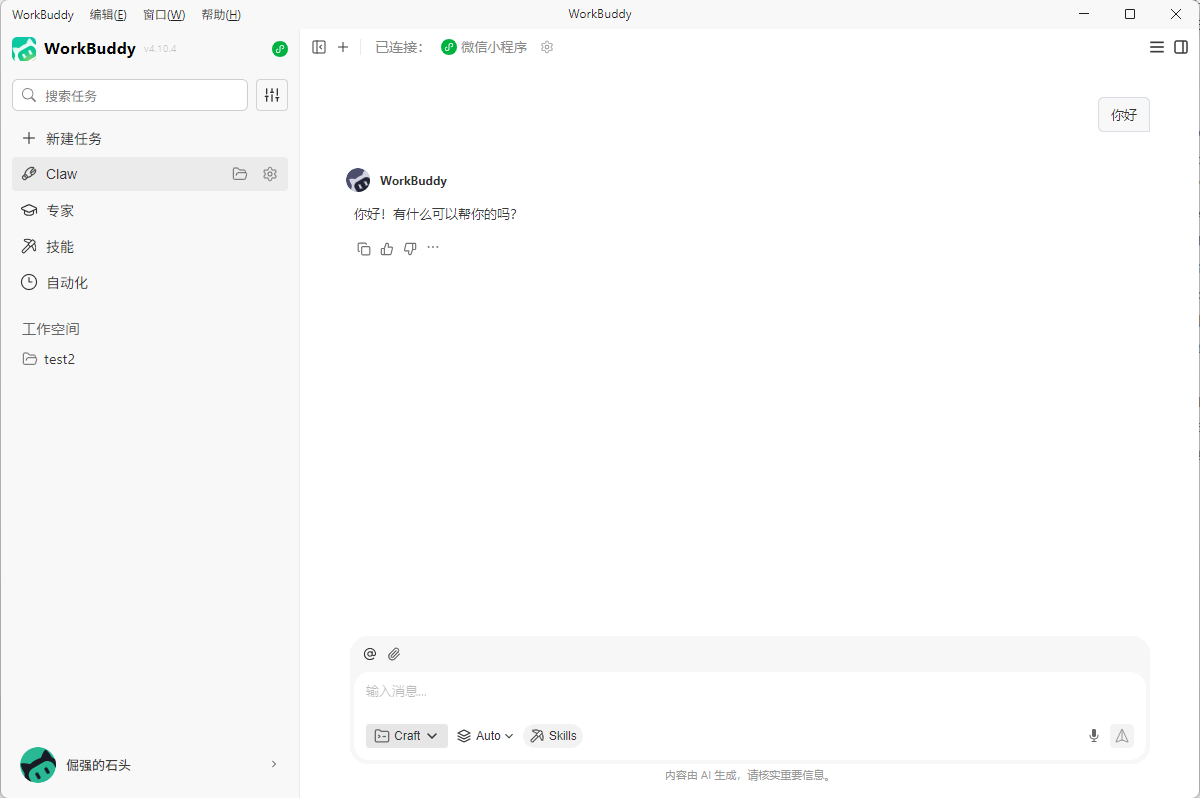Click the plus icon in chat header
This screenshot has width=1200, height=798.
point(343,47)
